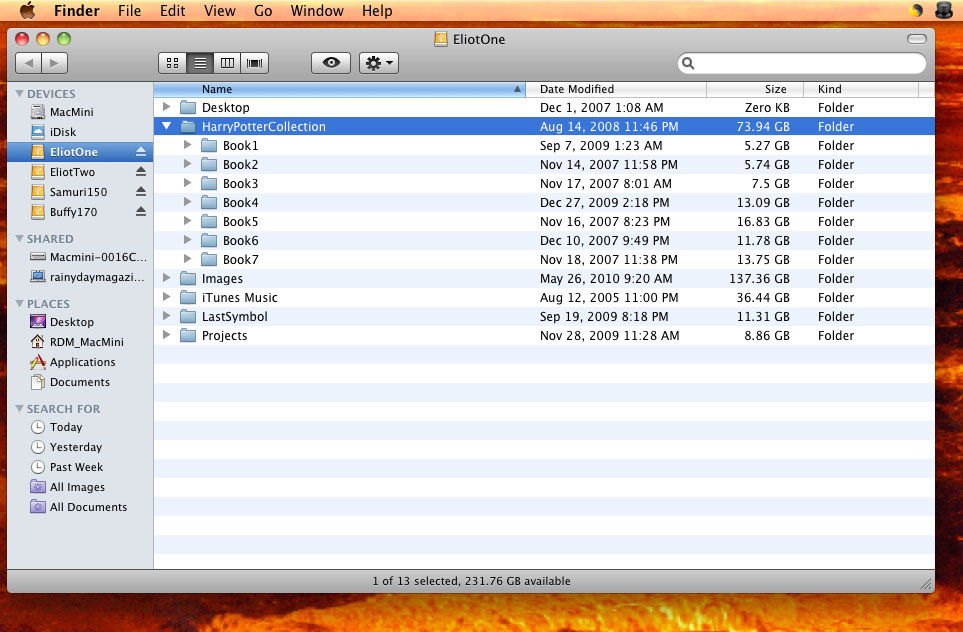
Task: Go forward with the right arrow button
Action: (x=55, y=63)
